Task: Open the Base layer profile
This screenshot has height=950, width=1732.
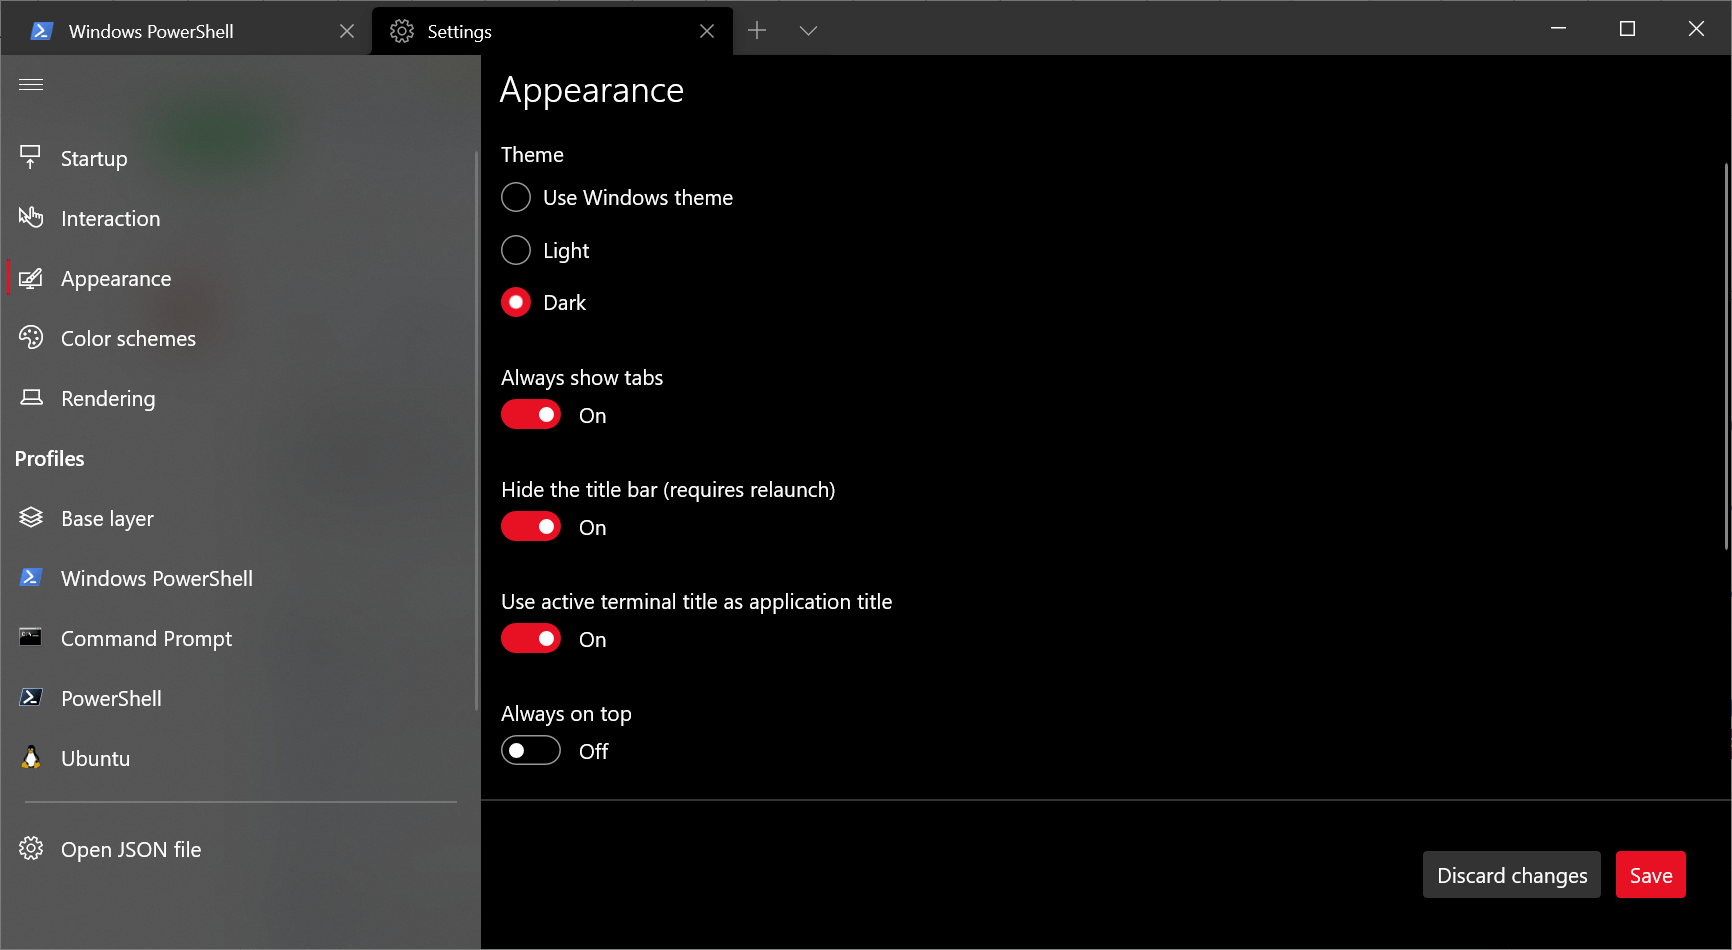Action: (x=238, y=518)
